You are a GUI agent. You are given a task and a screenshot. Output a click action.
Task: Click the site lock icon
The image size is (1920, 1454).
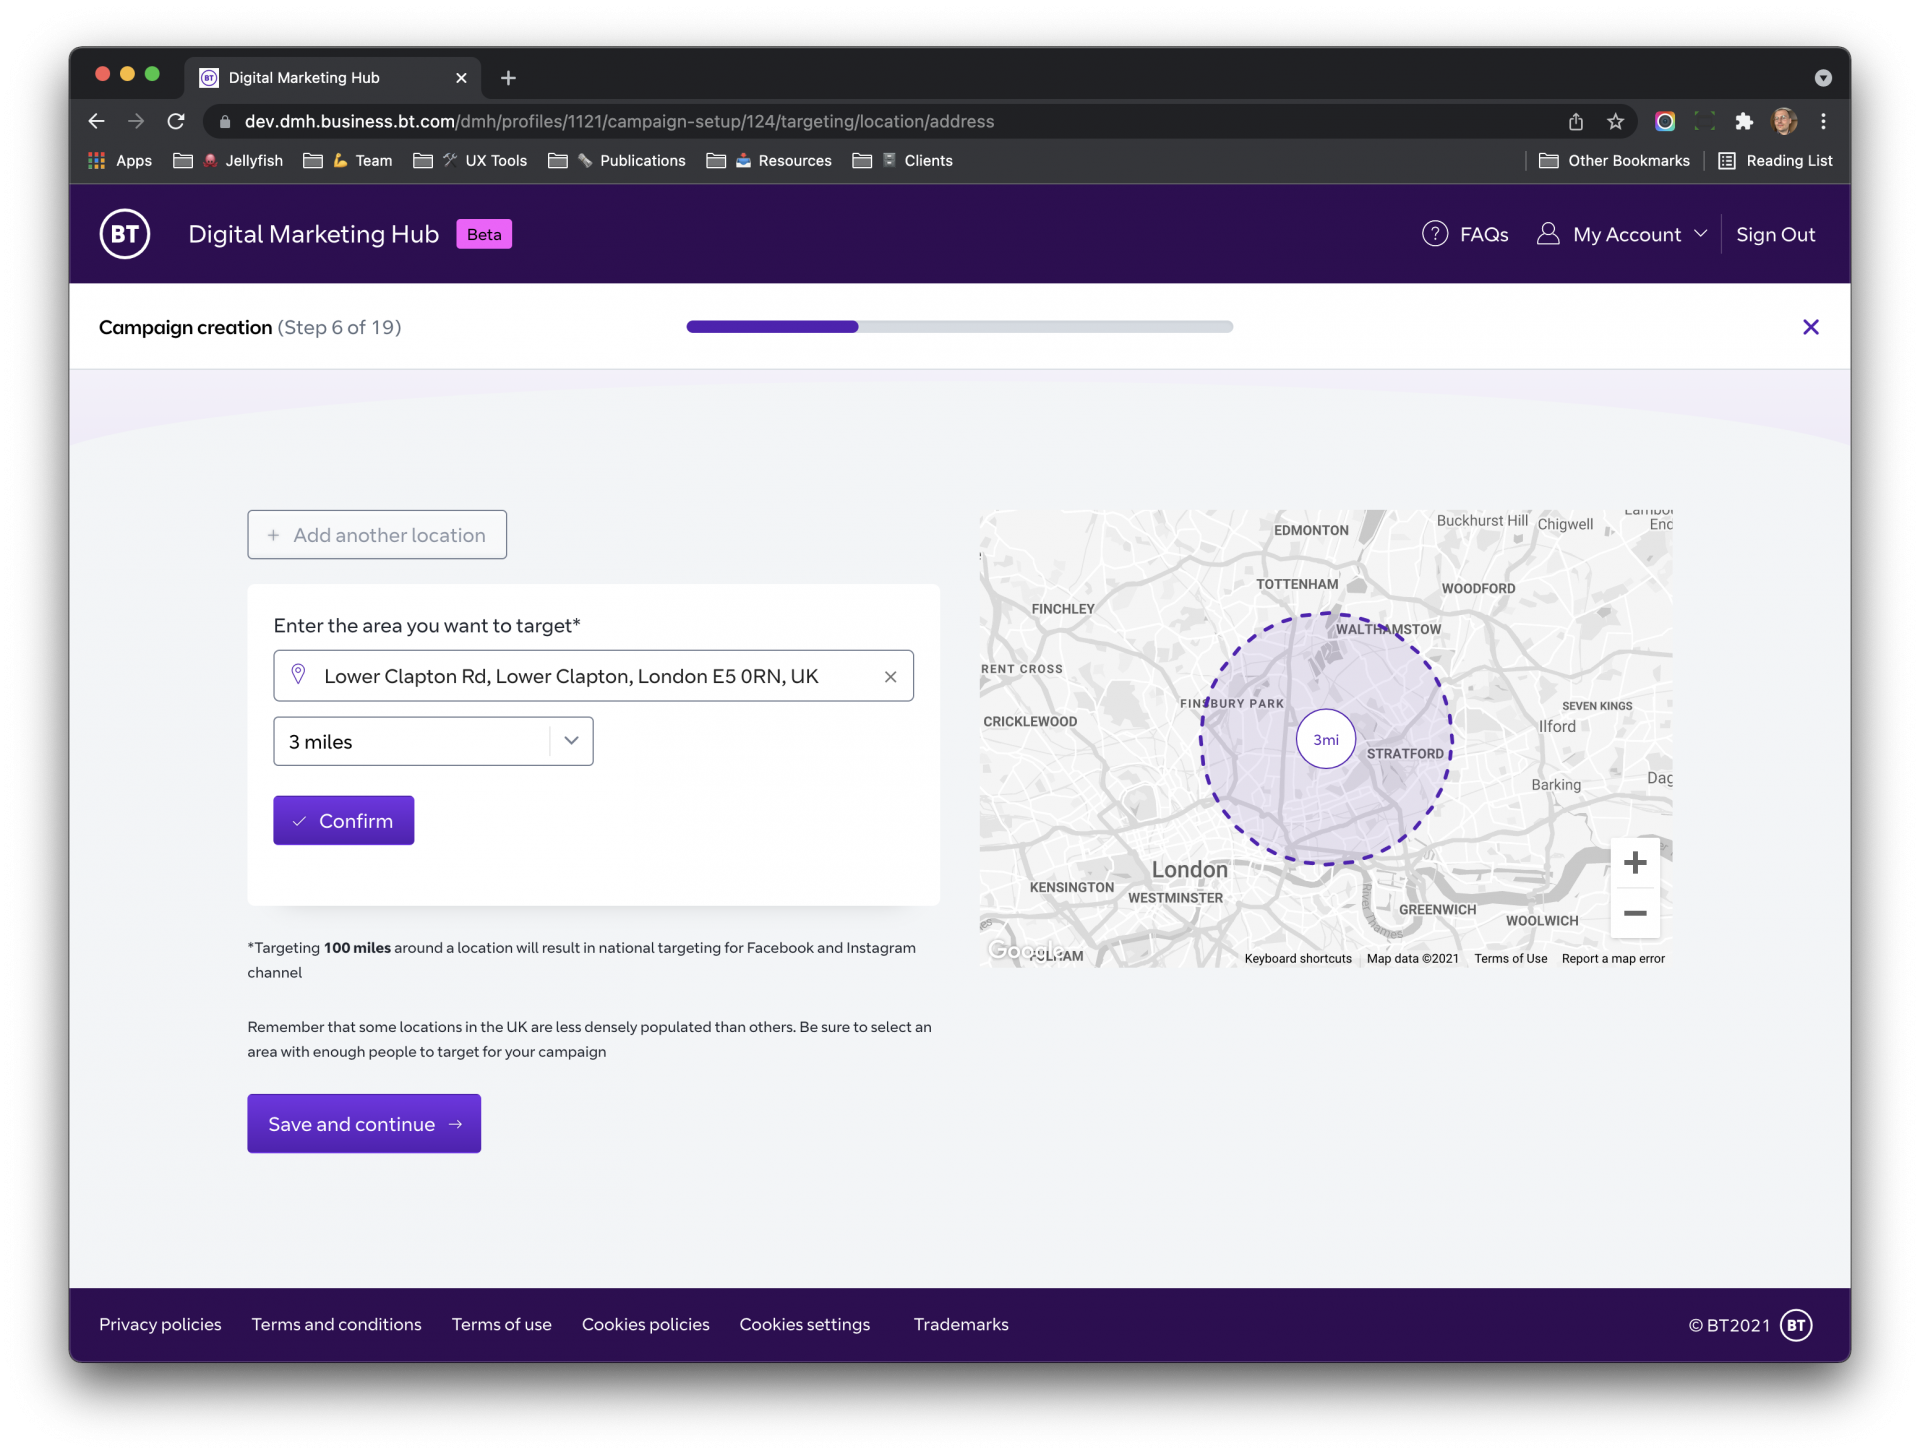[x=225, y=121]
